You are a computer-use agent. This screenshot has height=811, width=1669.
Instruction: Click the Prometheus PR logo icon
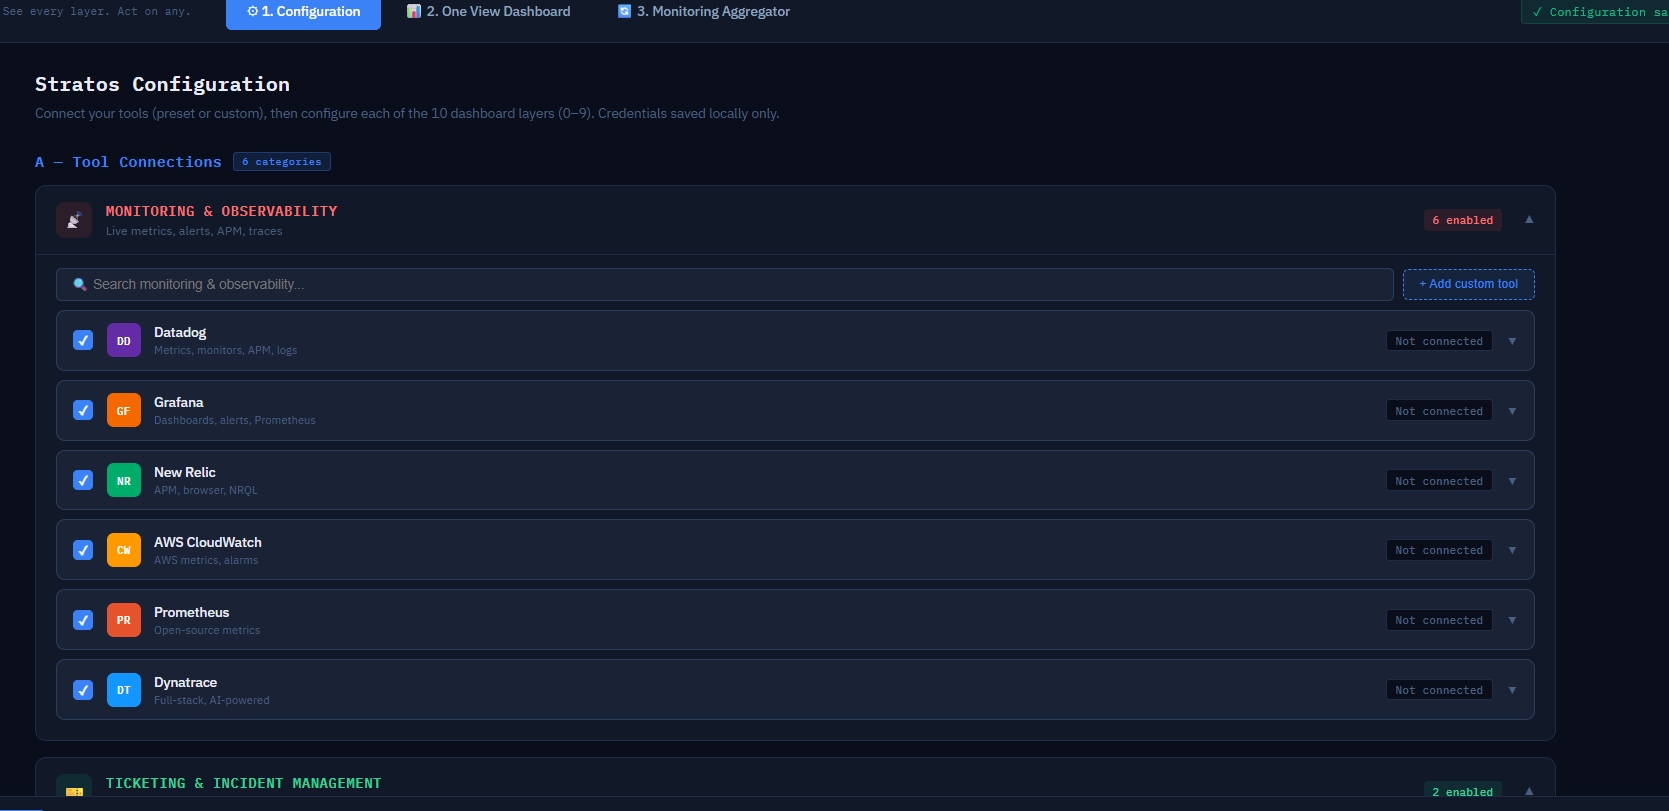pos(124,620)
